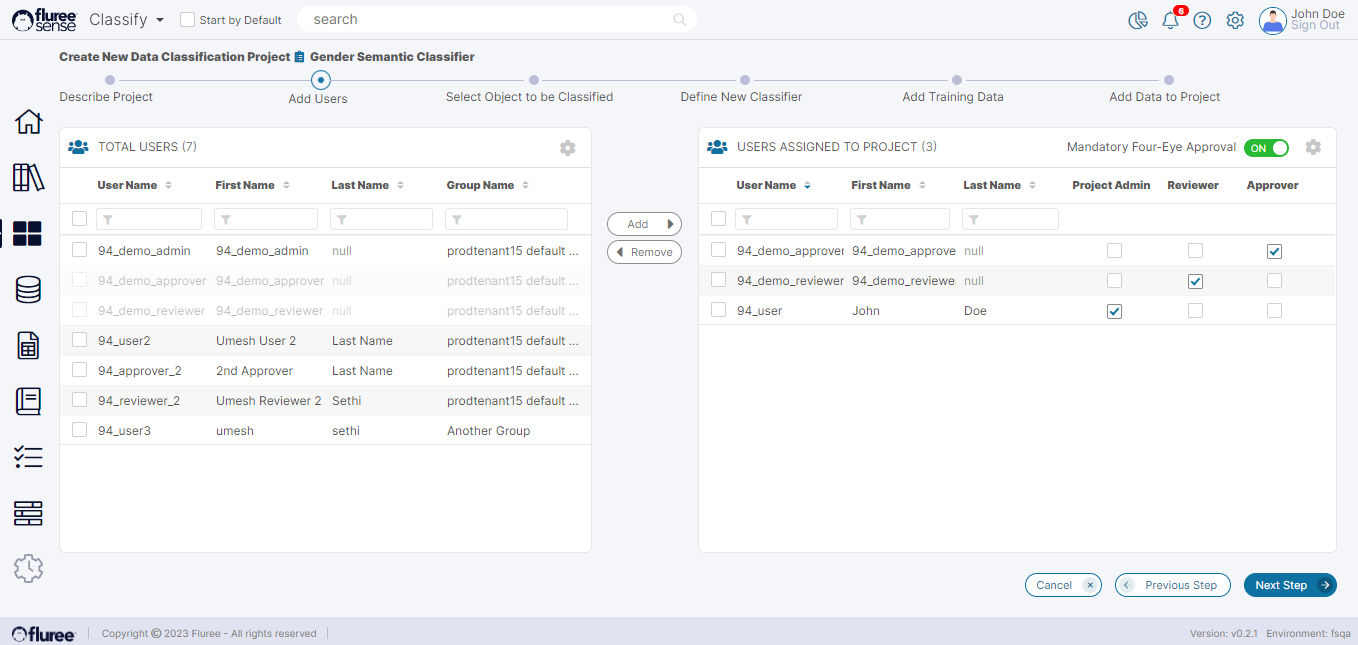Check the Start by Default checkbox
This screenshot has height=645, width=1358.
point(187,20)
